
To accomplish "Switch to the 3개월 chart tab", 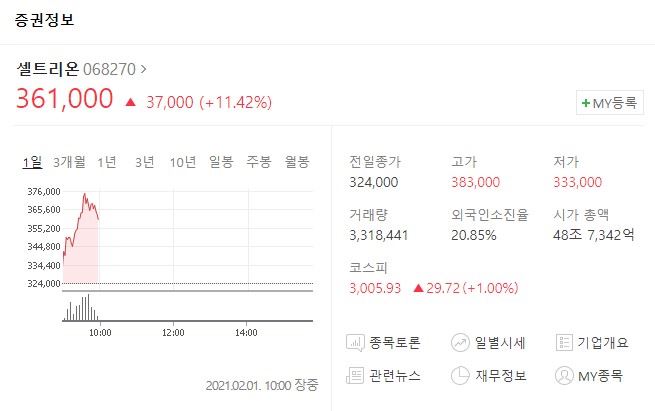I will 69,162.
